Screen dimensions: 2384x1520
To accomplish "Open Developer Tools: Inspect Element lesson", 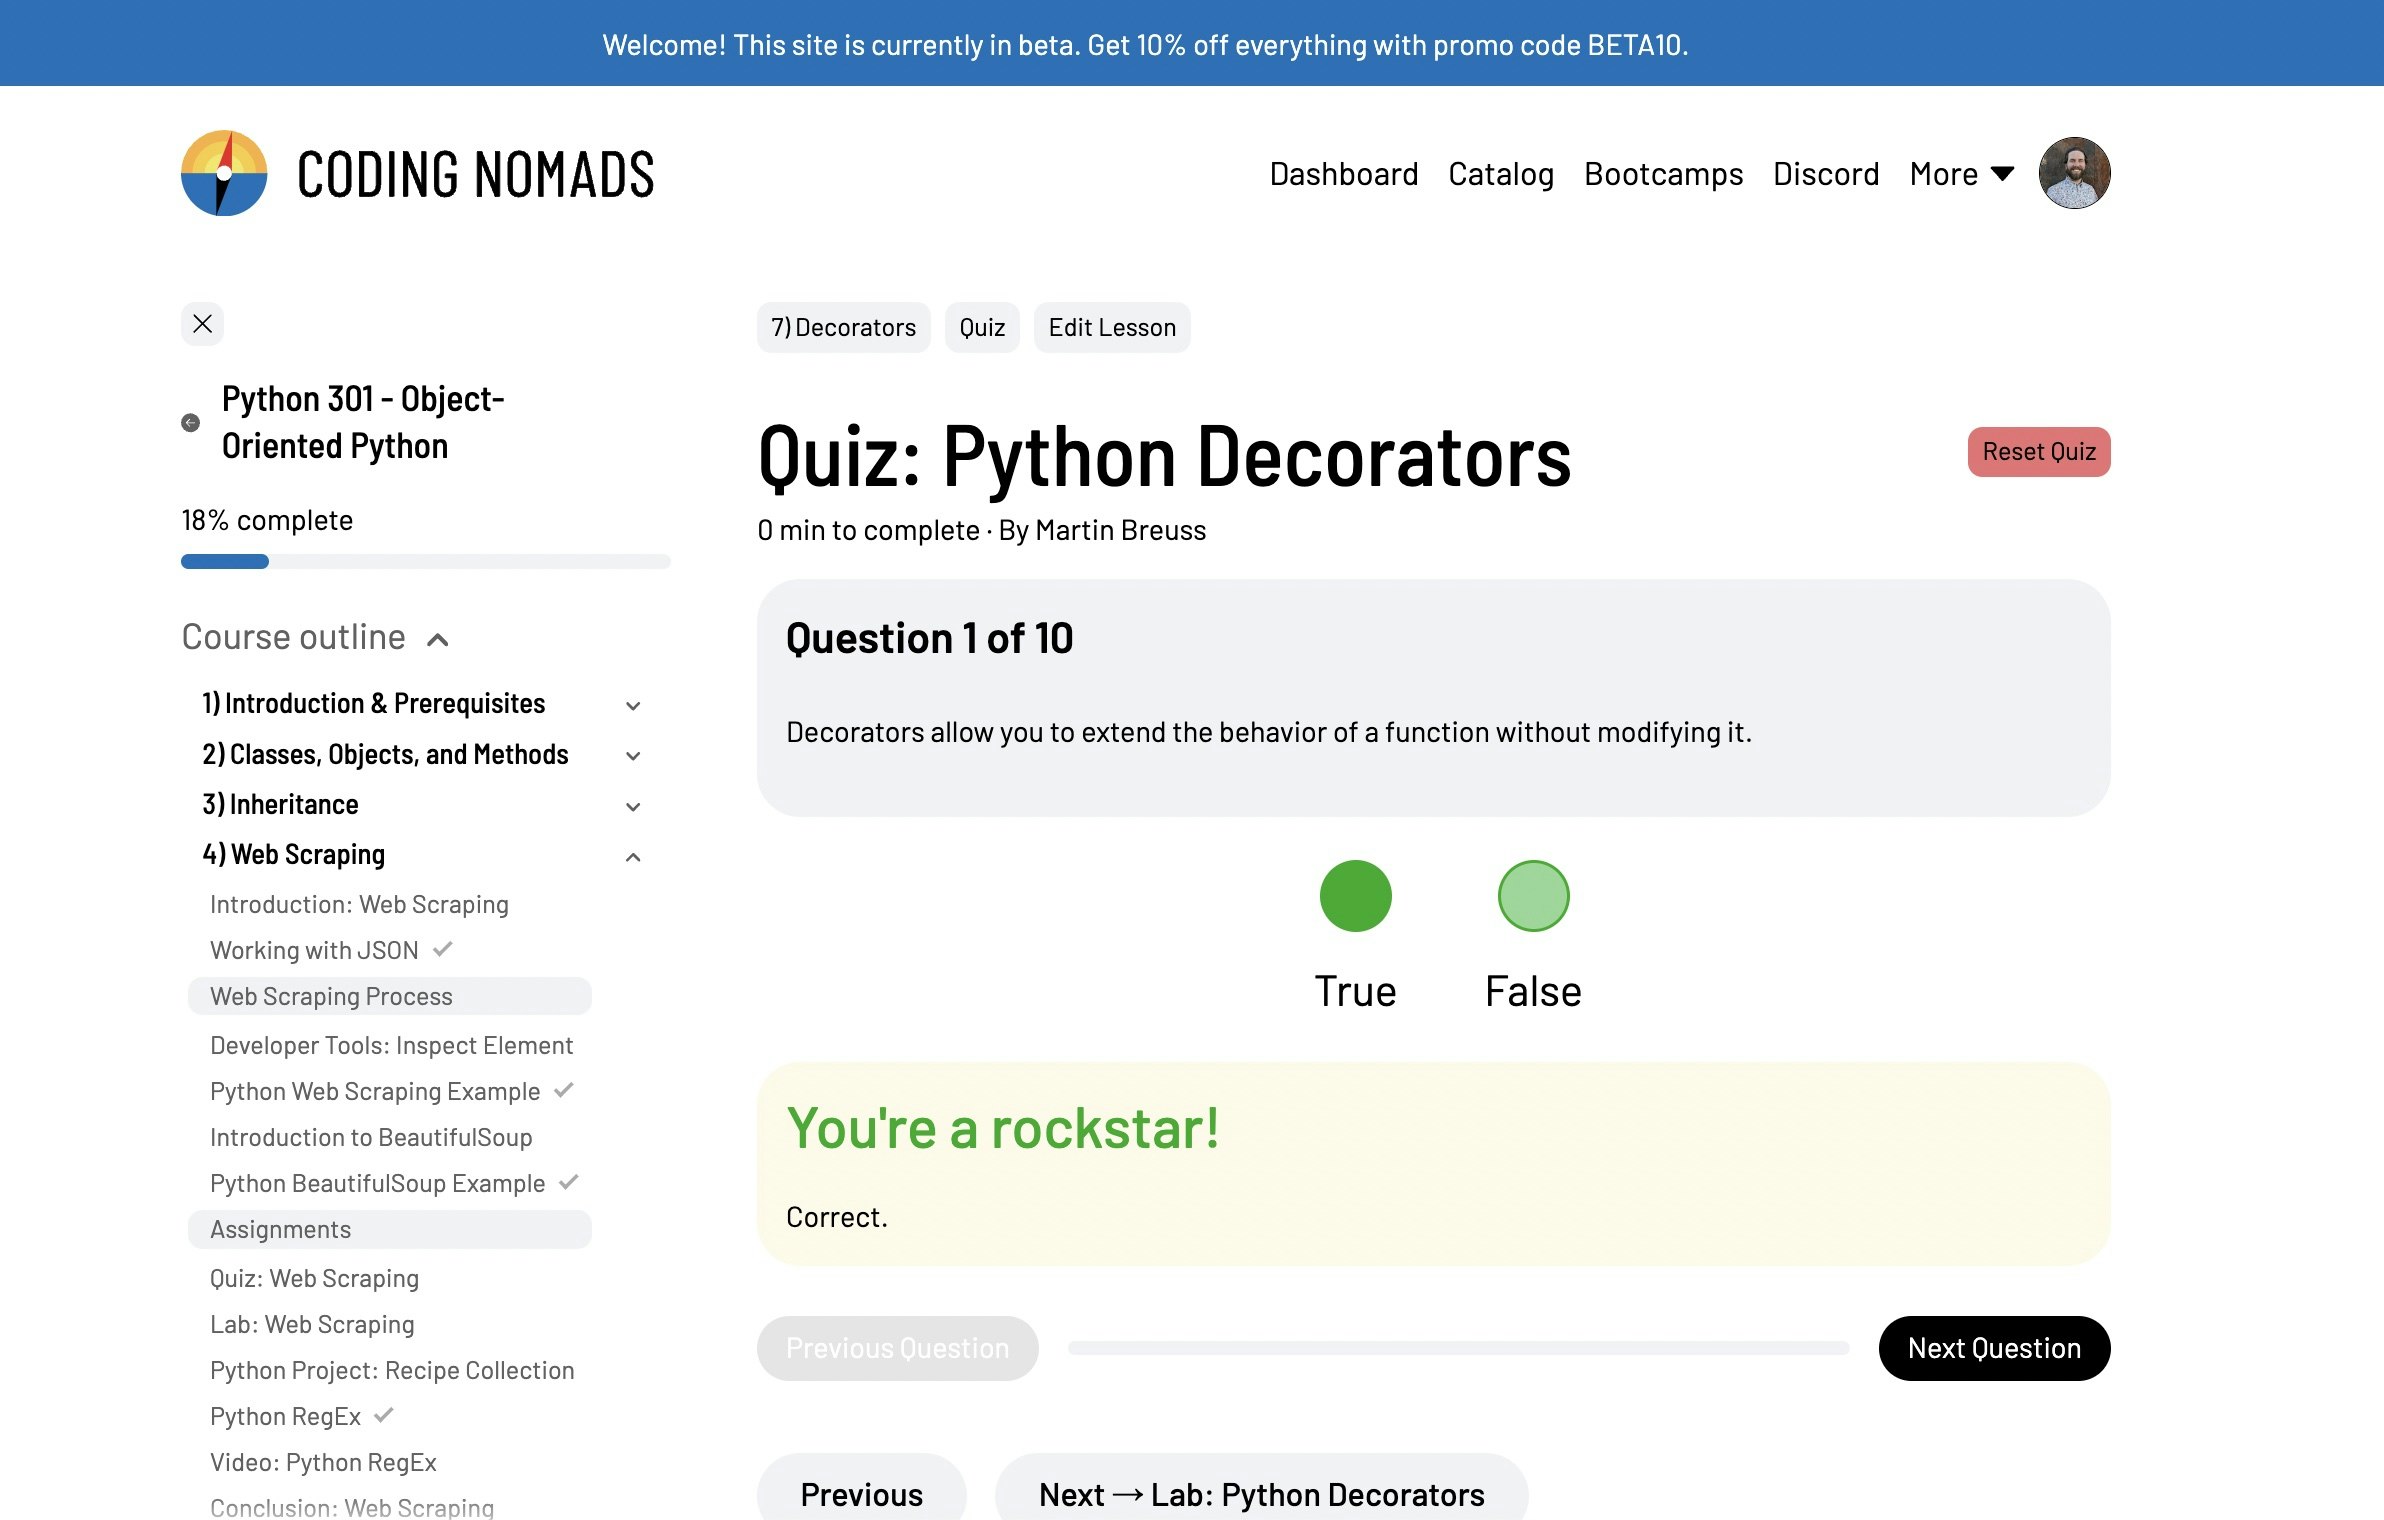I will click(x=391, y=1045).
